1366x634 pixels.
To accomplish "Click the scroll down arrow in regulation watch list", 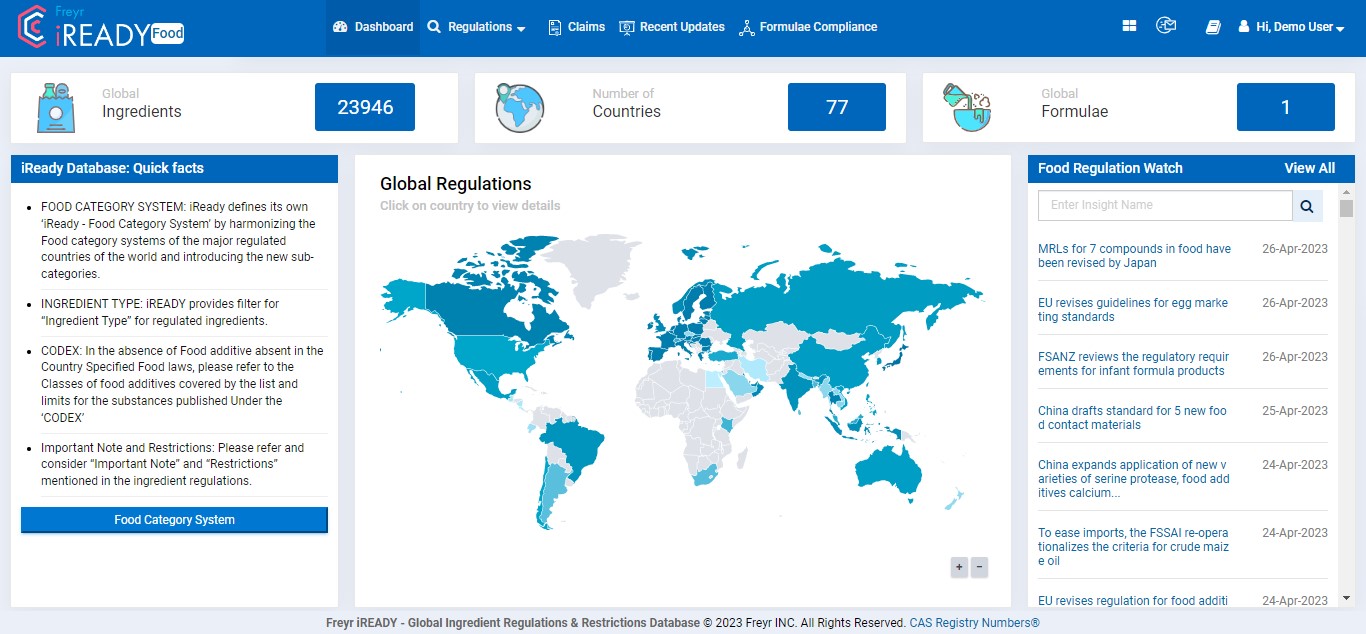I will point(1347,598).
